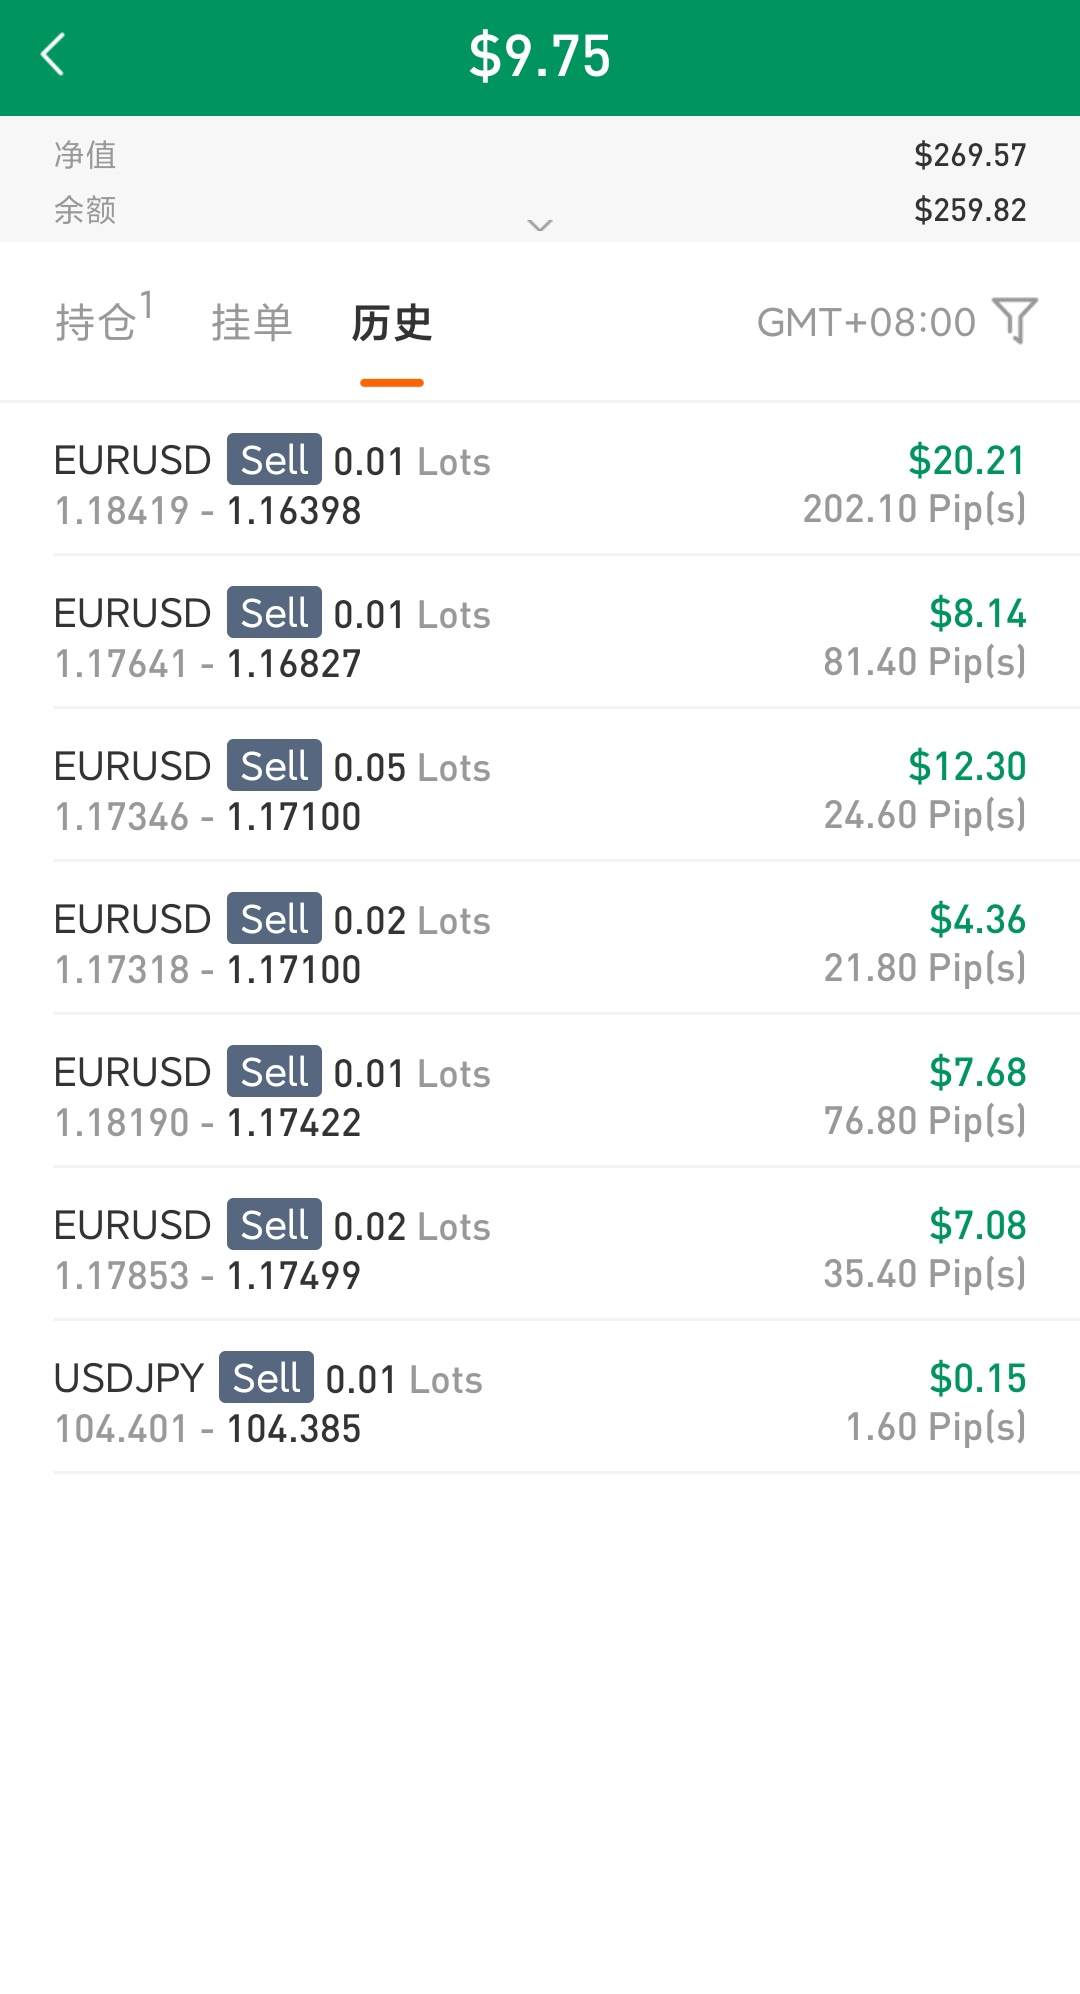
Task: Tap the Sell badge on the 0.05 Lots trade
Action: pos(274,766)
